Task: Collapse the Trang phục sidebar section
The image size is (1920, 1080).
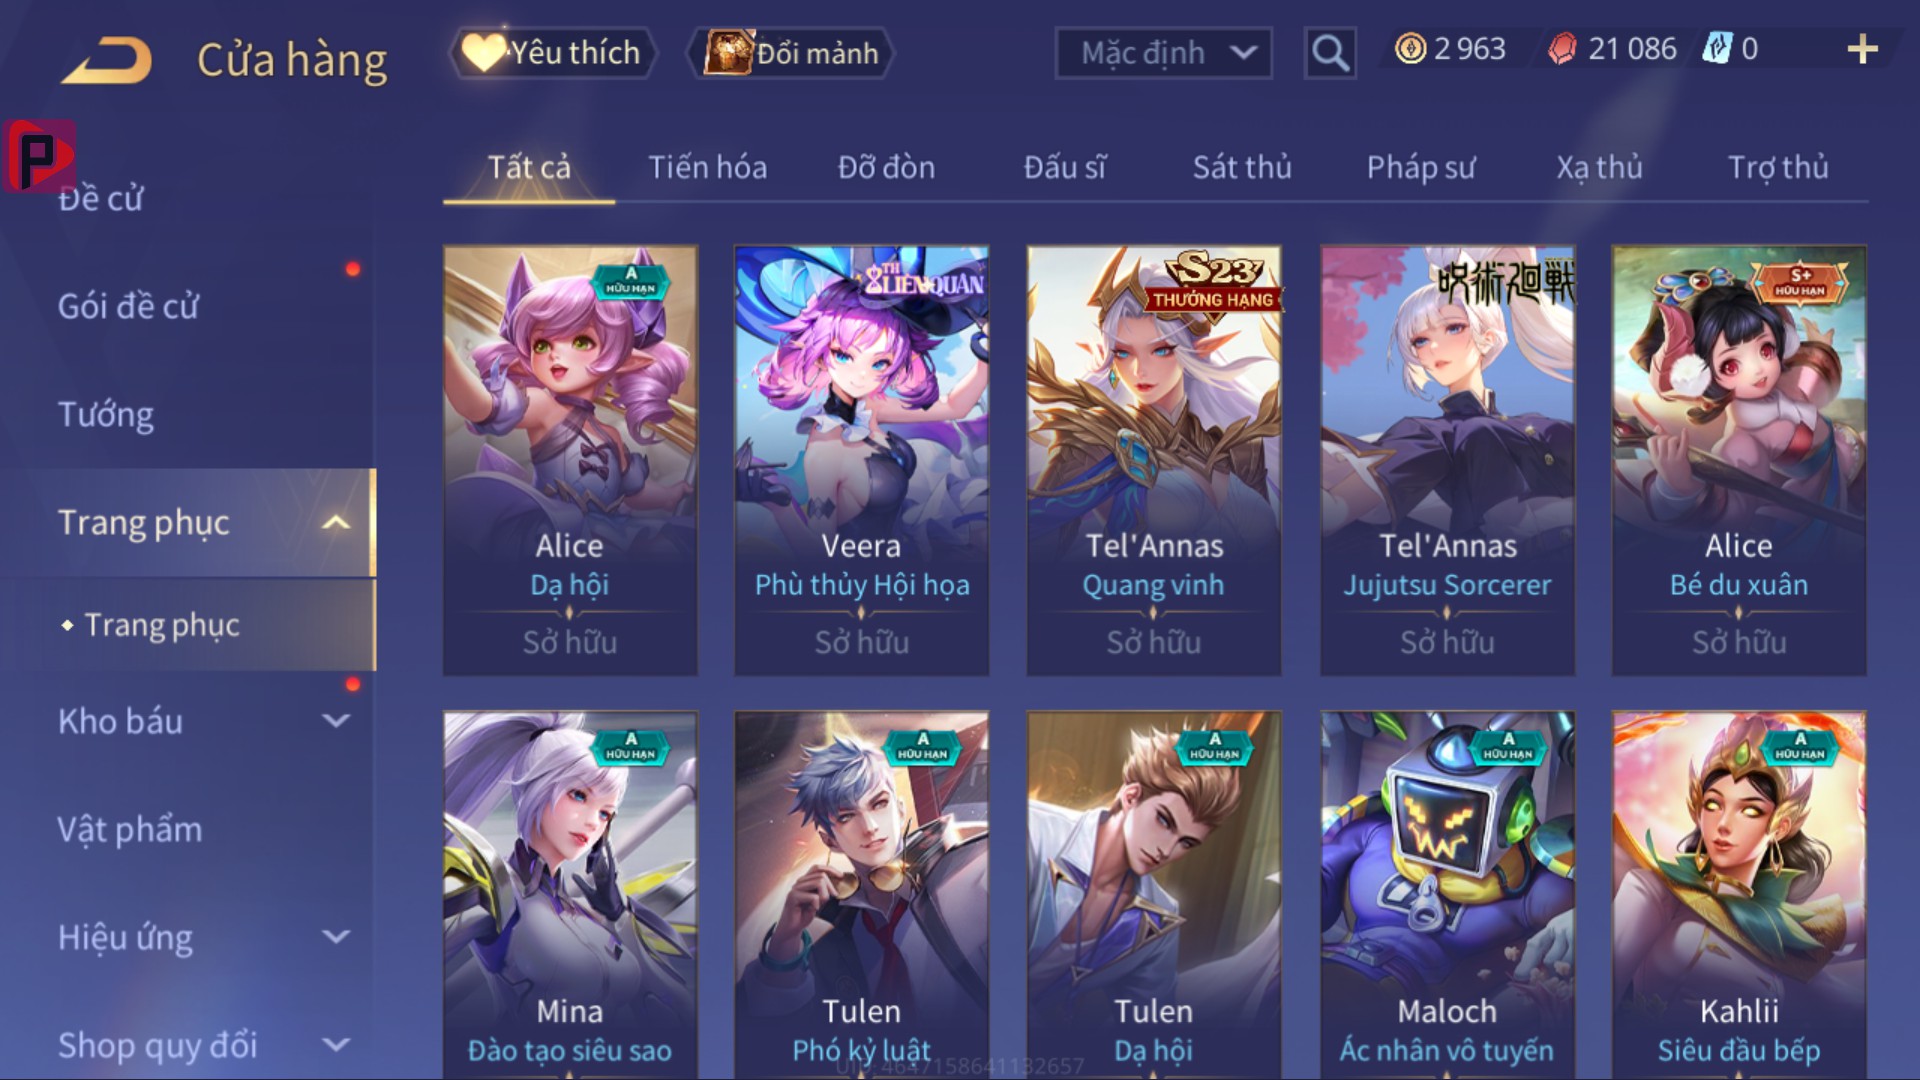Action: point(336,522)
